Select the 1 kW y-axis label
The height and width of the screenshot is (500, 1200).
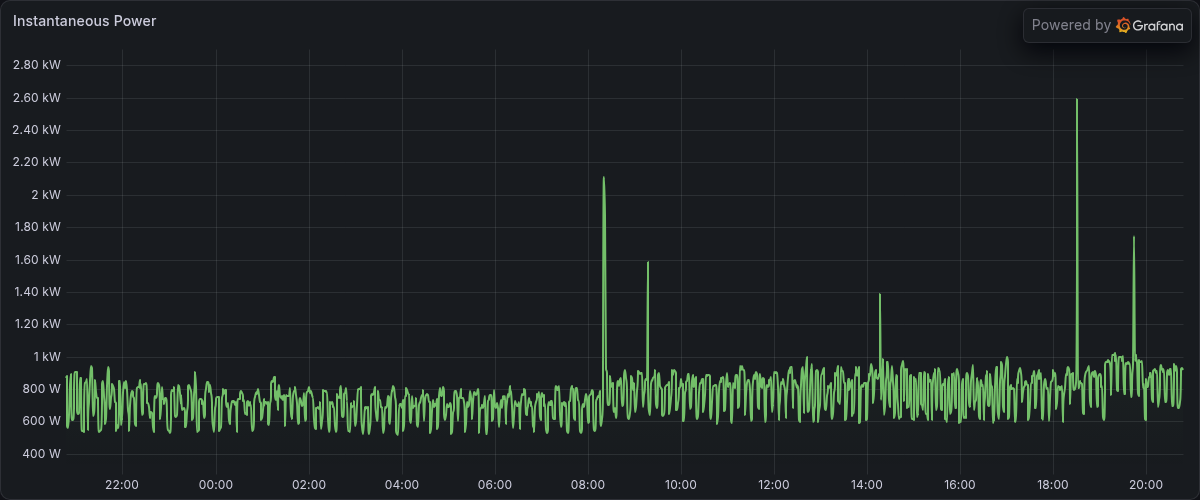point(47,357)
